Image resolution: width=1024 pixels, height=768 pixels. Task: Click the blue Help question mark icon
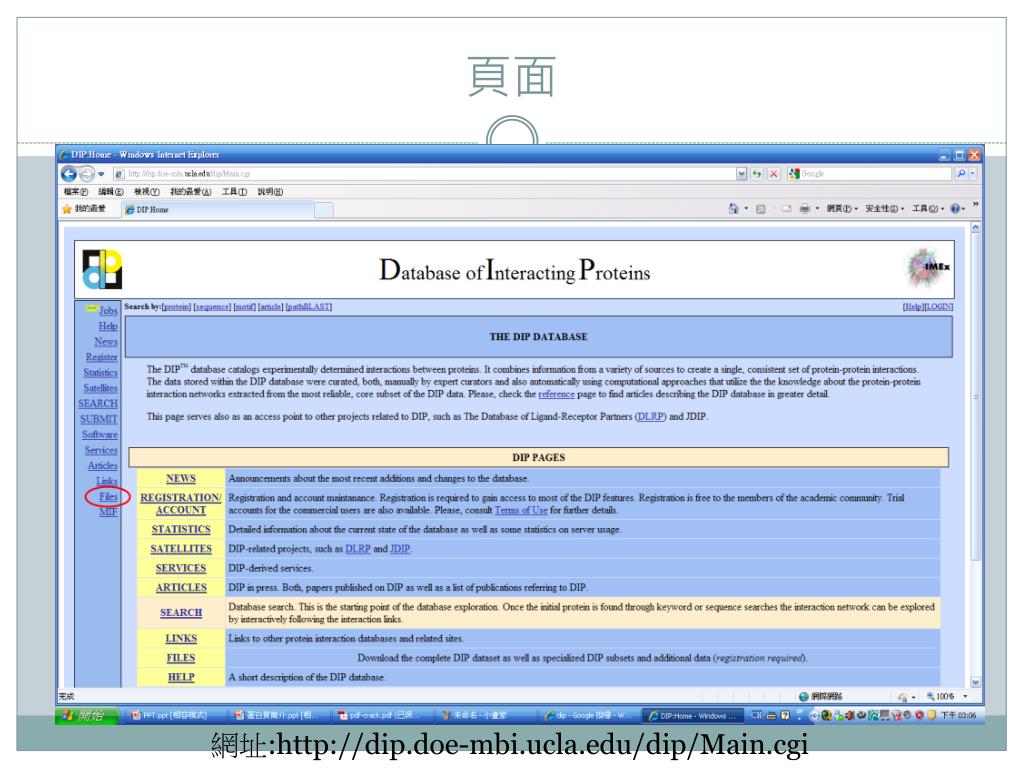point(955,209)
